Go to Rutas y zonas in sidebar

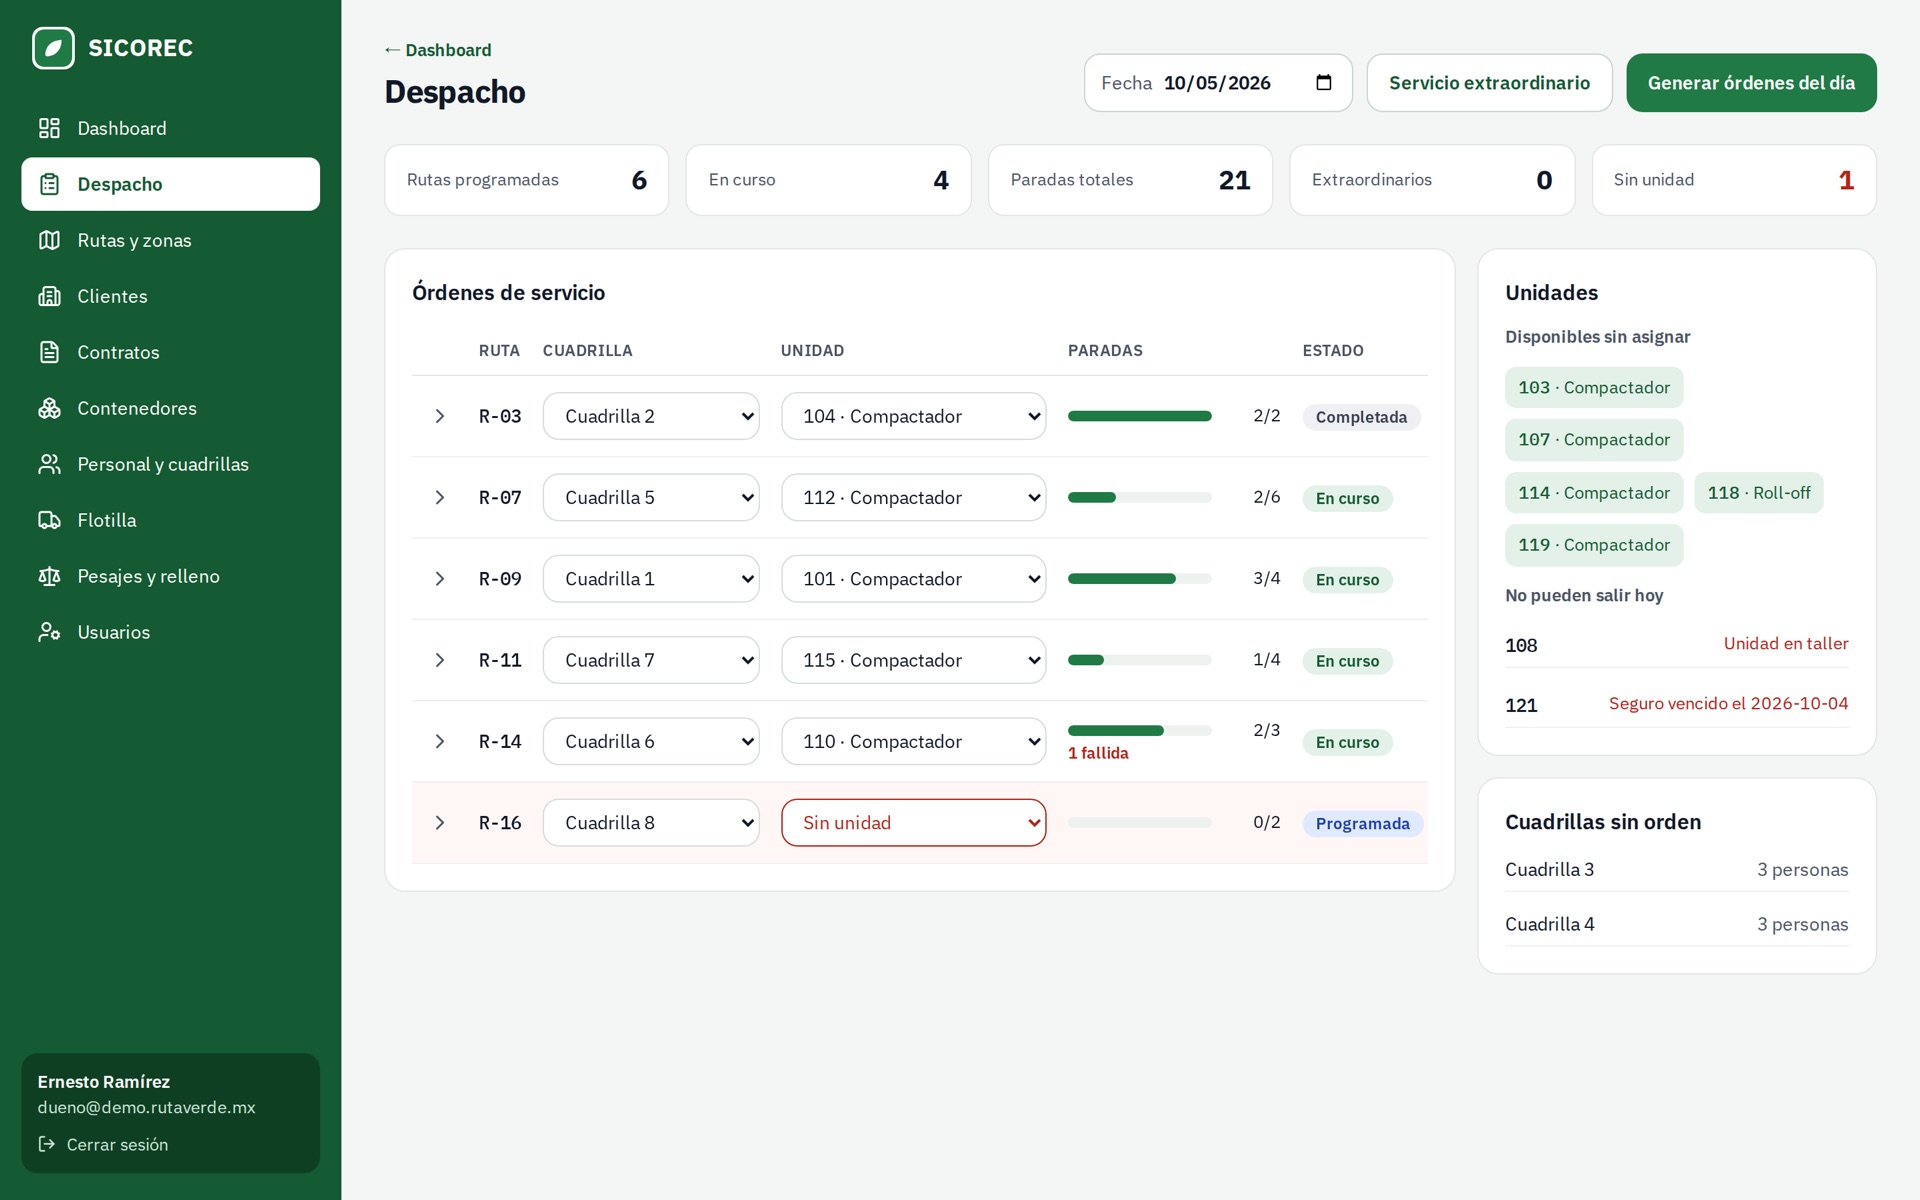click(170, 240)
